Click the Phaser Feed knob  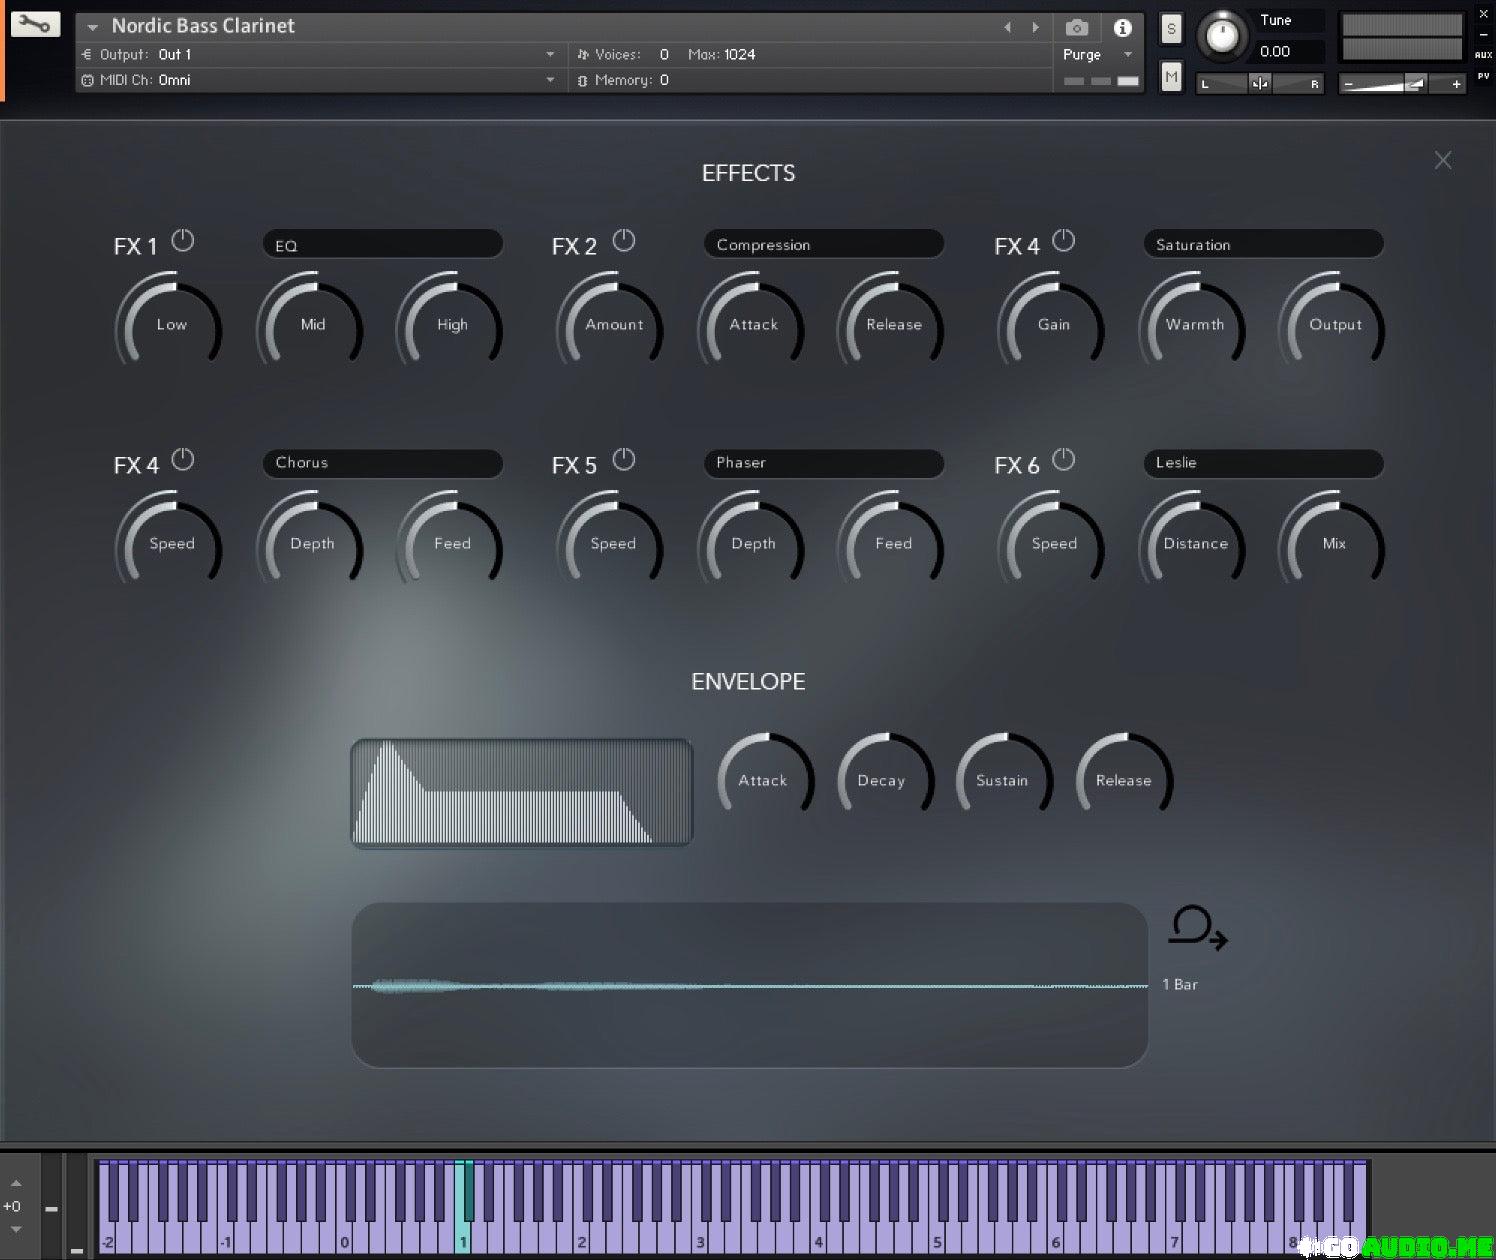[892, 543]
